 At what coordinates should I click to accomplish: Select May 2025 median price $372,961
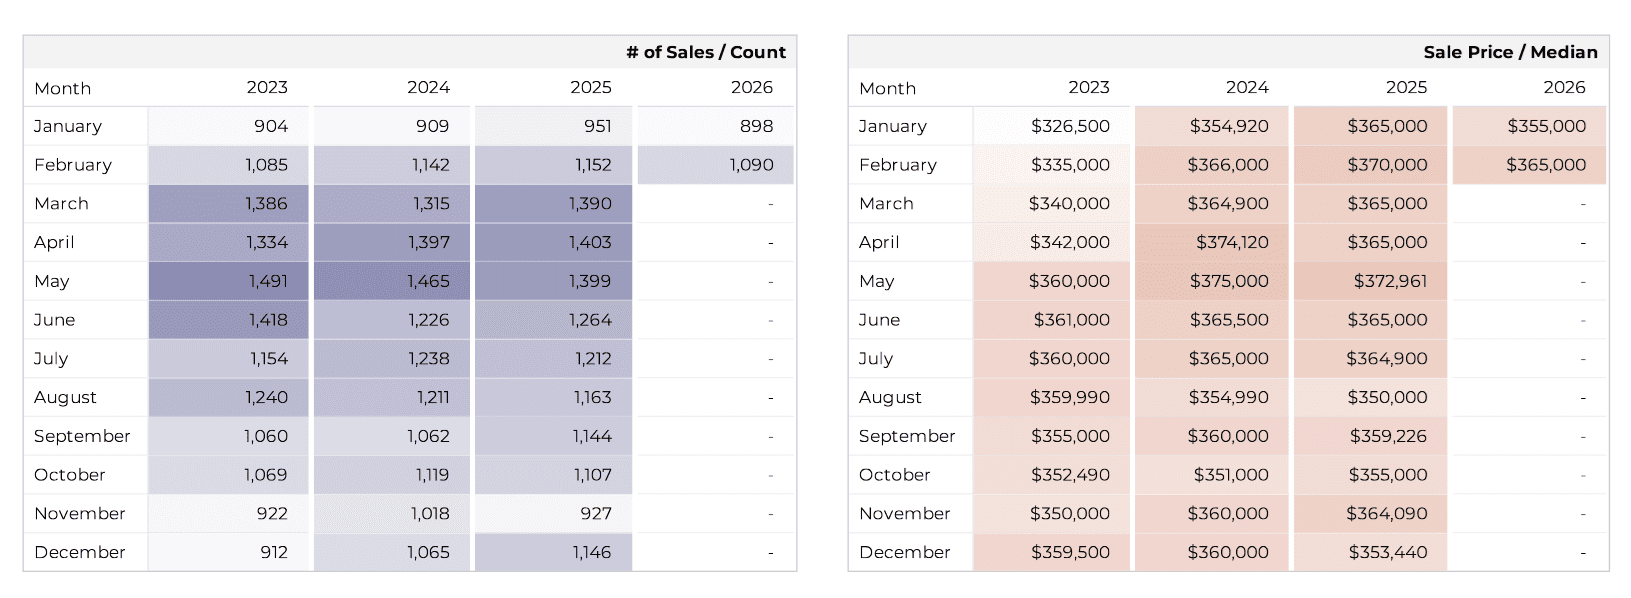tap(1390, 281)
